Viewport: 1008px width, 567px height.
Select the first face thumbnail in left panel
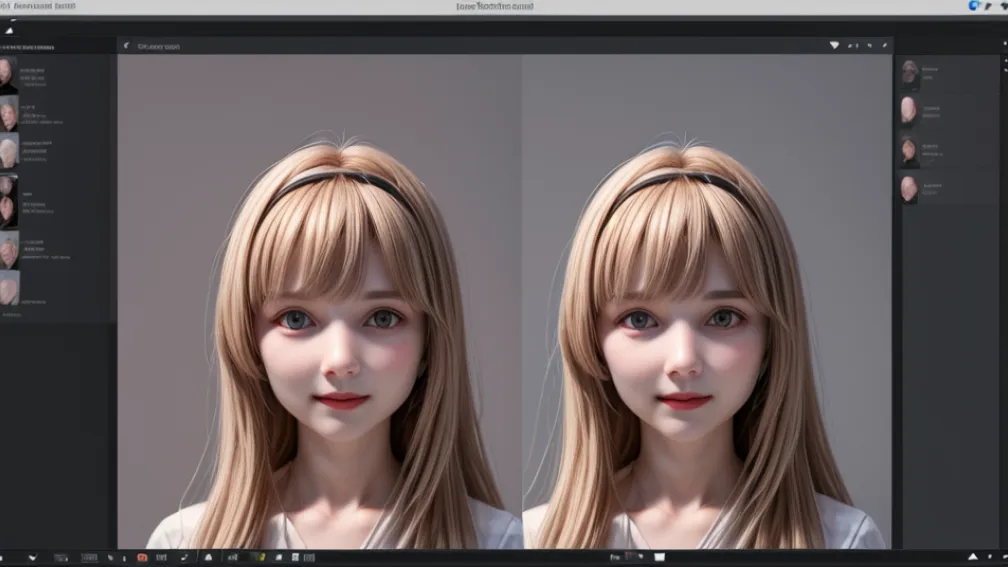pos(8,75)
